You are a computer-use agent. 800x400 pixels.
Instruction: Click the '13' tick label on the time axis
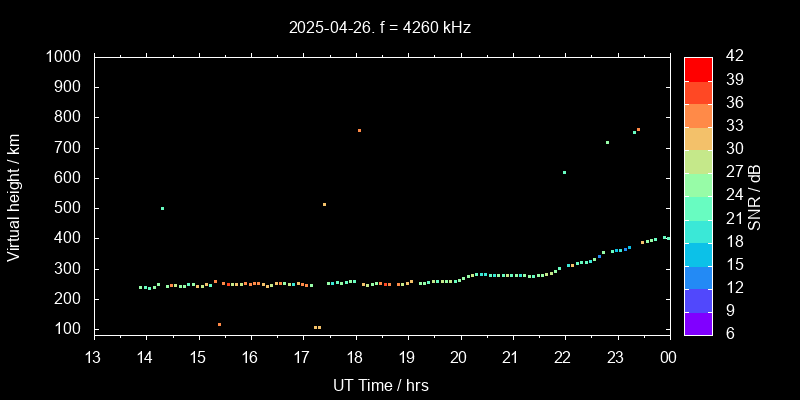click(x=92, y=357)
